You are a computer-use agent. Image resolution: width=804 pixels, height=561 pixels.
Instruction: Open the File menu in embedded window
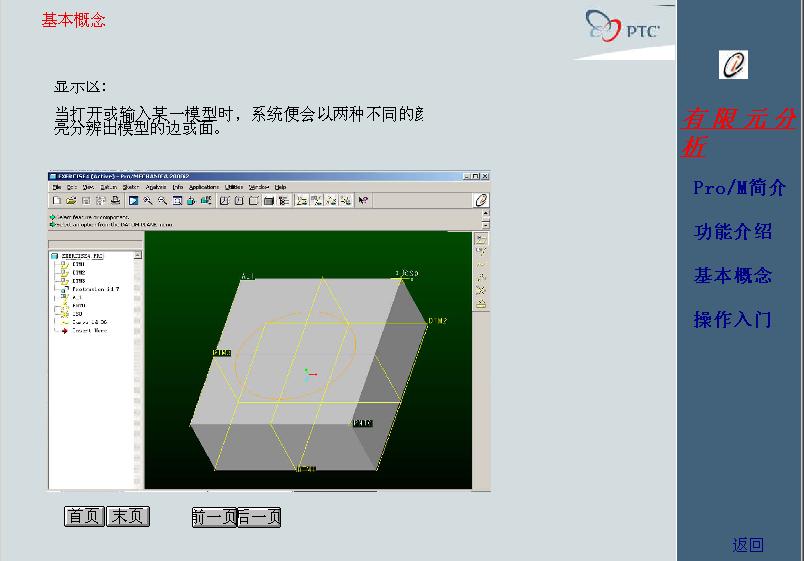coord(57,187)
